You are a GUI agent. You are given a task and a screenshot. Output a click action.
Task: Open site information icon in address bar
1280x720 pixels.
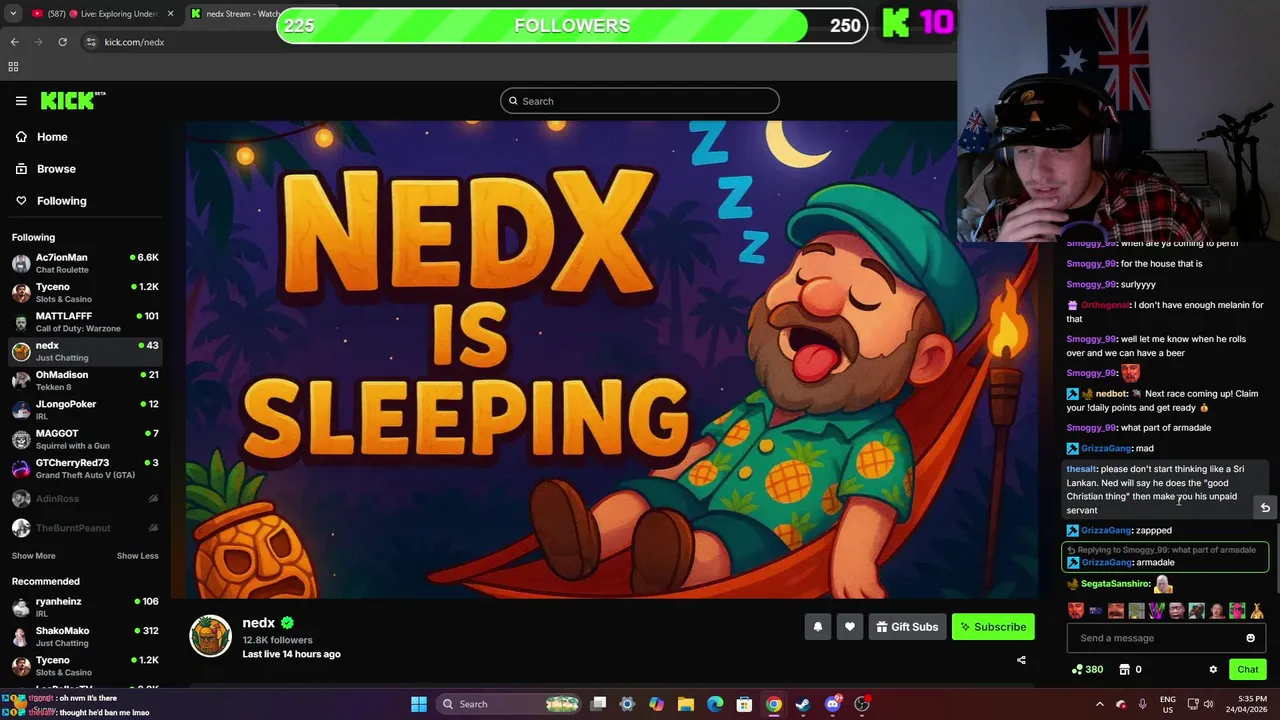91,42
